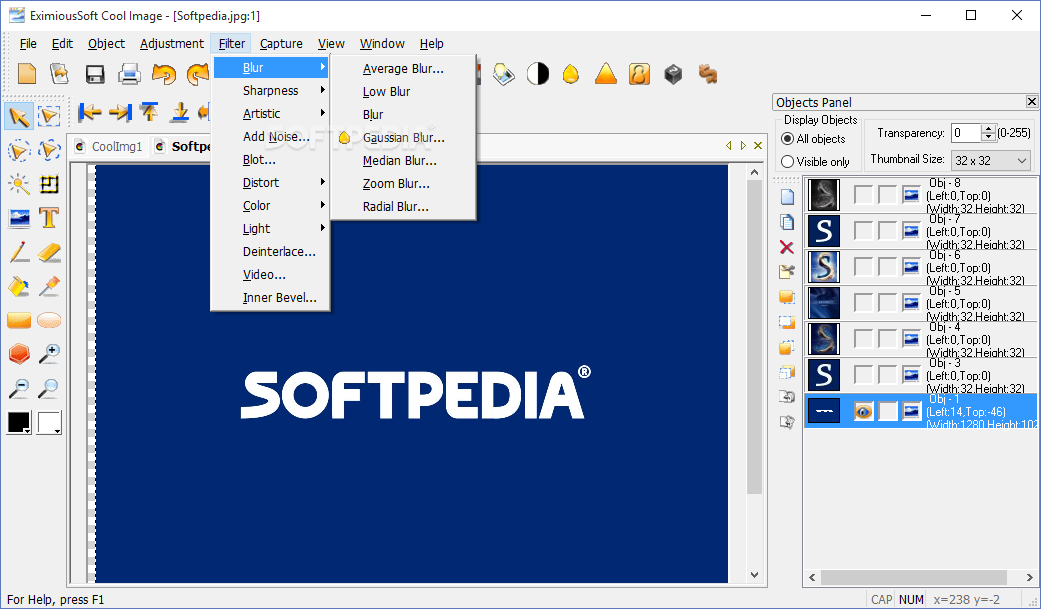Expand the Color submenu

(x=270, y=205)
